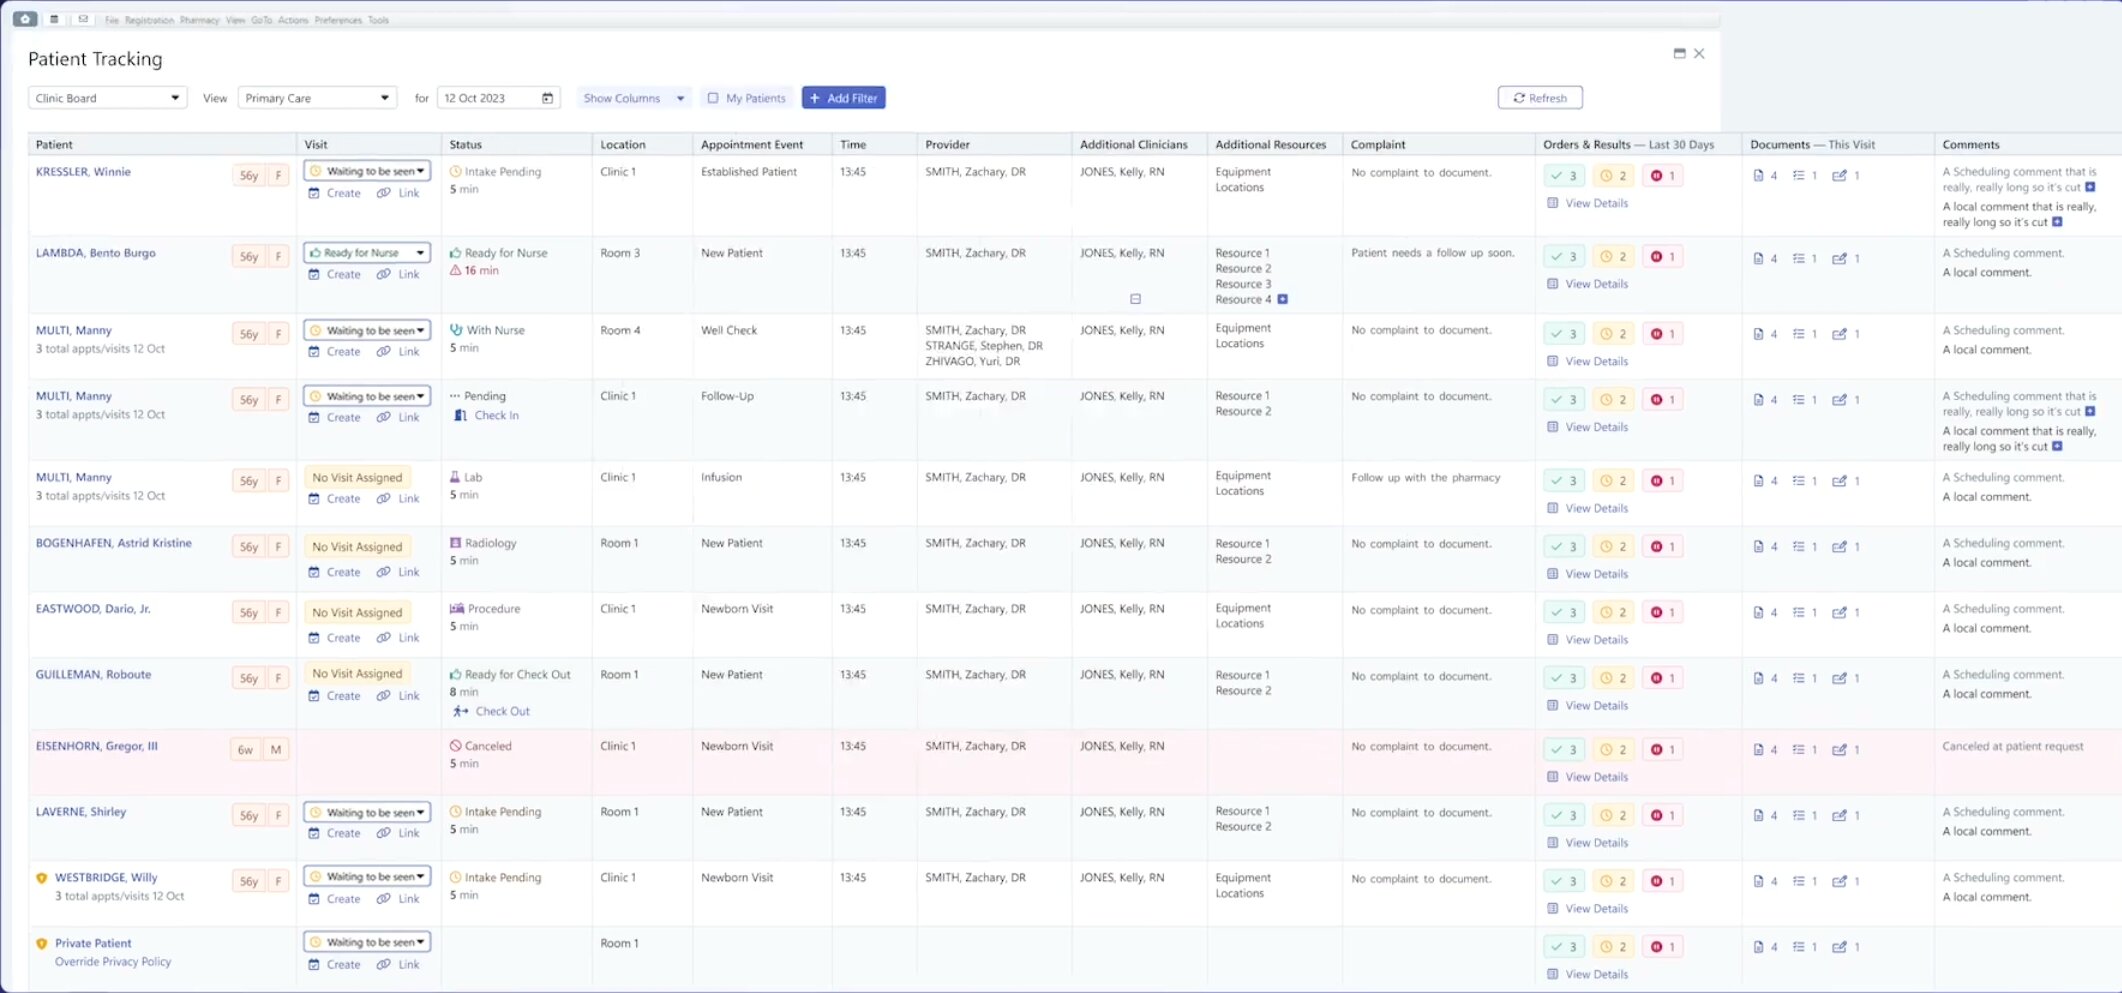Click the camera icon in the top bar
This screenshot has width=2122, height=993.
[25, 19]
